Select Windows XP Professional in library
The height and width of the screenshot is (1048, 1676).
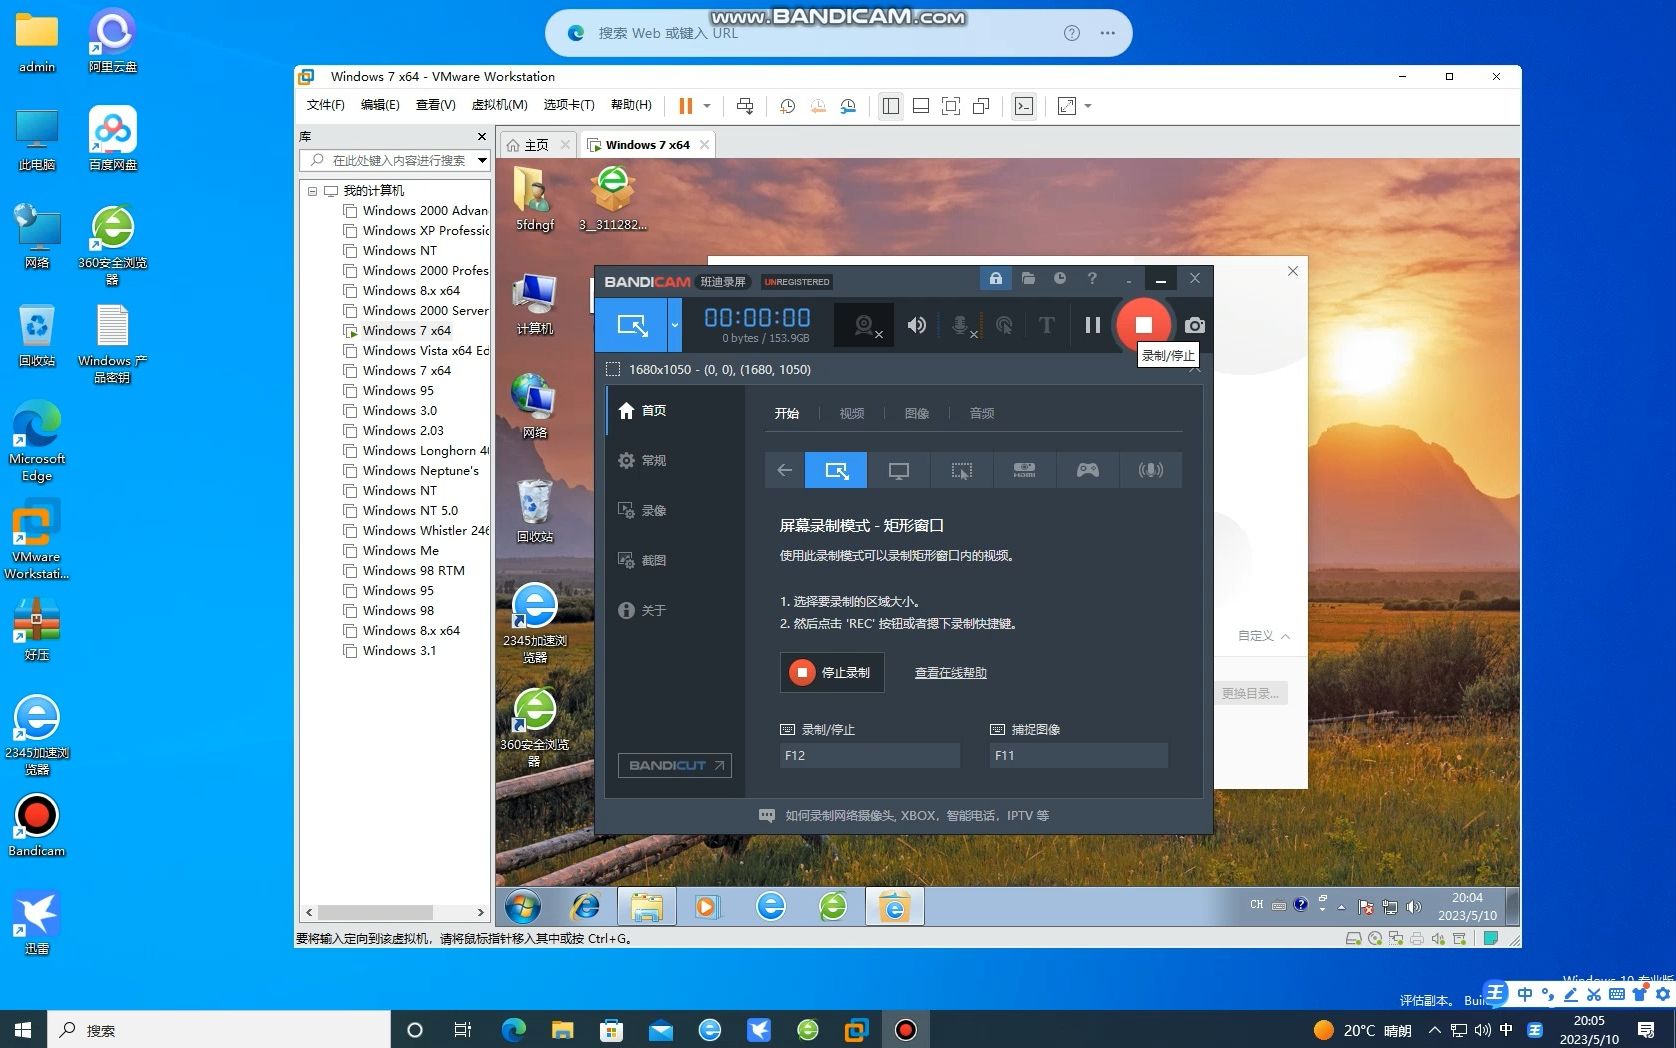coord(426,230)
